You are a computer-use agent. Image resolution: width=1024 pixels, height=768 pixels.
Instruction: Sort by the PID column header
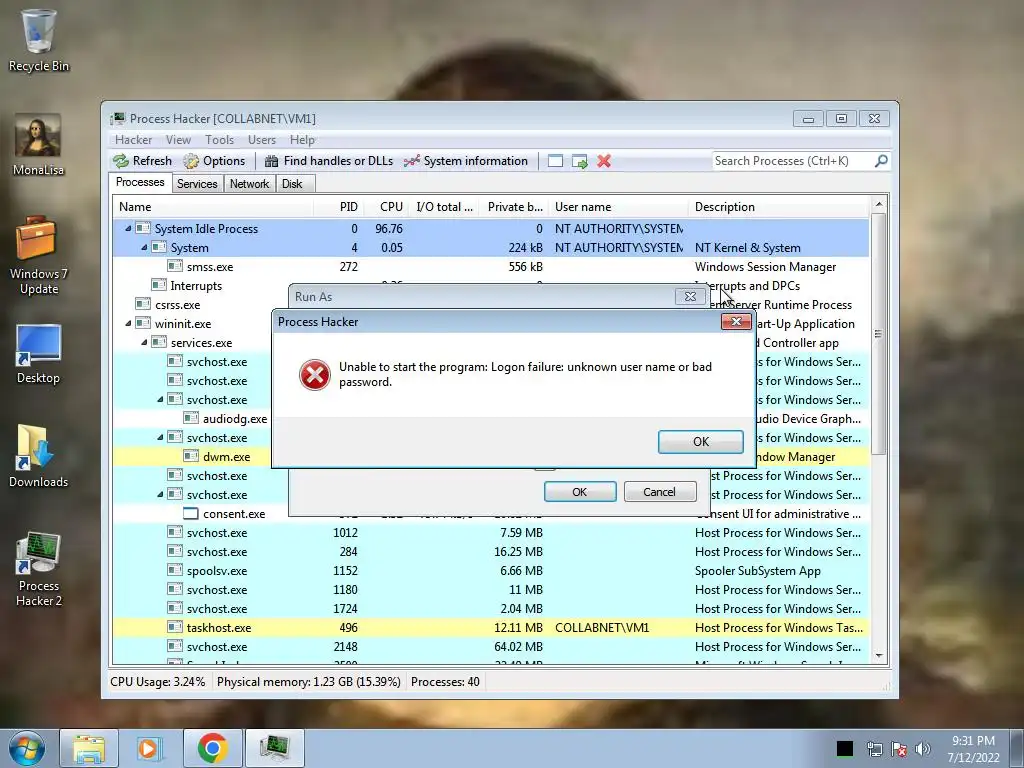(338, 207)
